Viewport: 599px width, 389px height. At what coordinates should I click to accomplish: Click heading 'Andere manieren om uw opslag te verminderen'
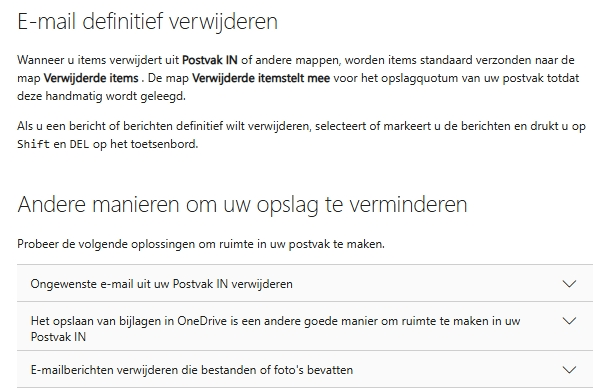[242, 204]
